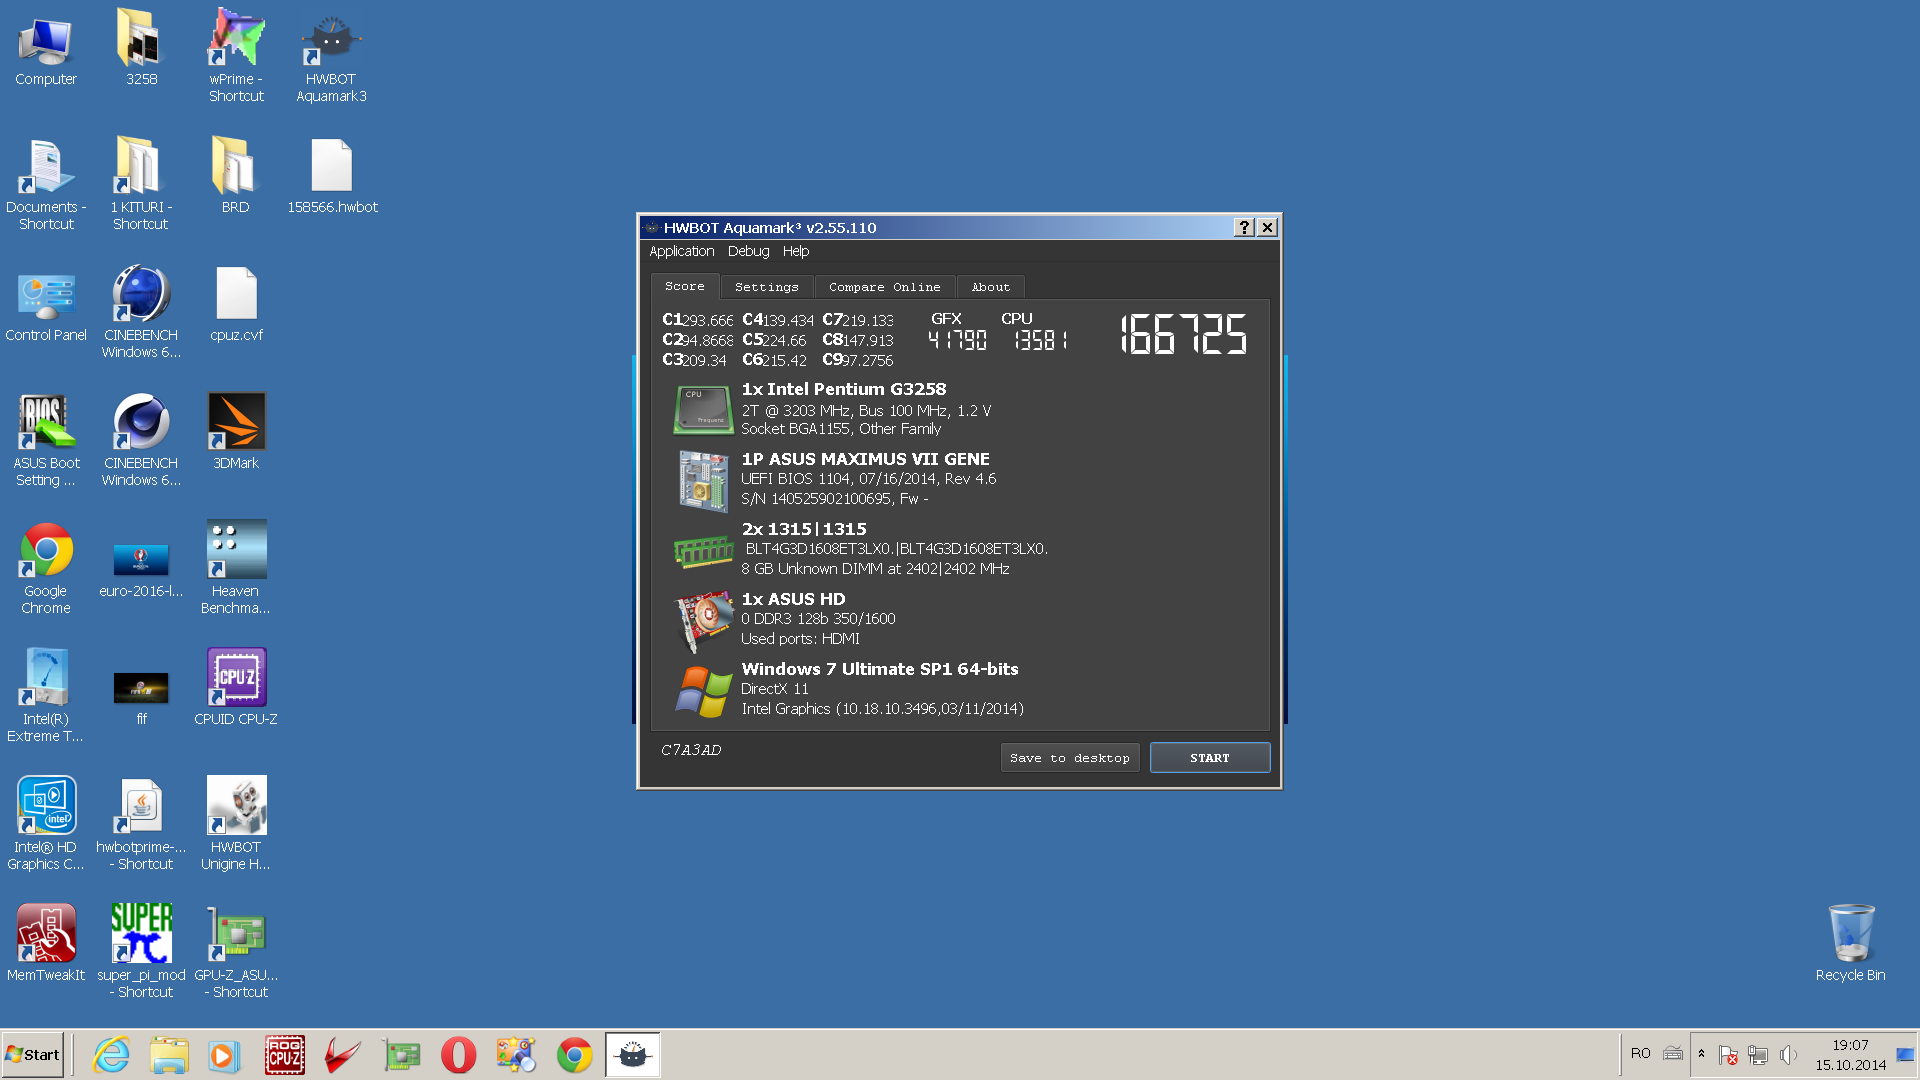Launch MemTweakIt desktop icon
Screen dimensions: 1920x1080
46,944
